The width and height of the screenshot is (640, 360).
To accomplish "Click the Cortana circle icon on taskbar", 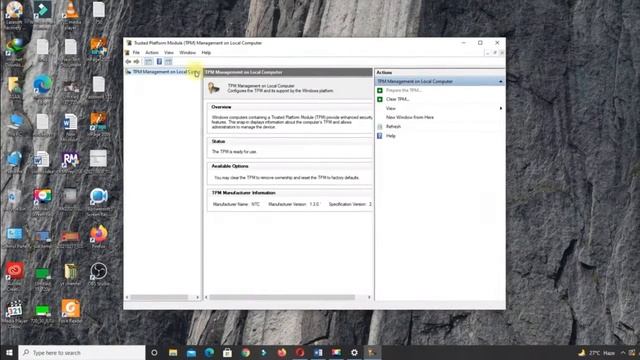I will click(x=154, y=353).
